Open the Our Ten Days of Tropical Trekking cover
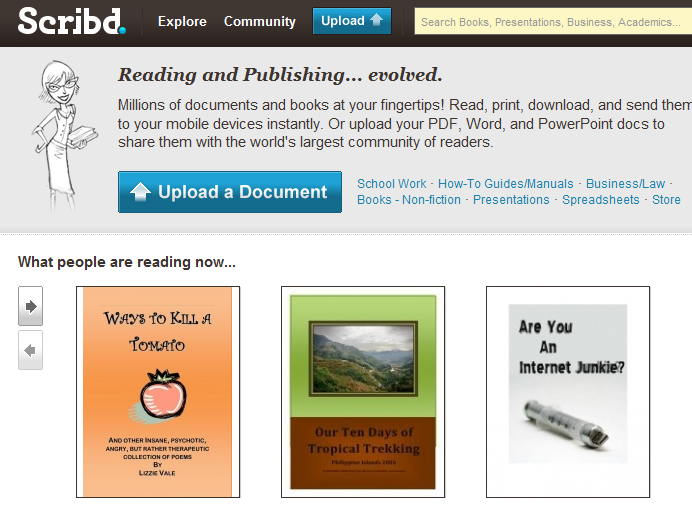The image size is (692, 516). point(363,392)
